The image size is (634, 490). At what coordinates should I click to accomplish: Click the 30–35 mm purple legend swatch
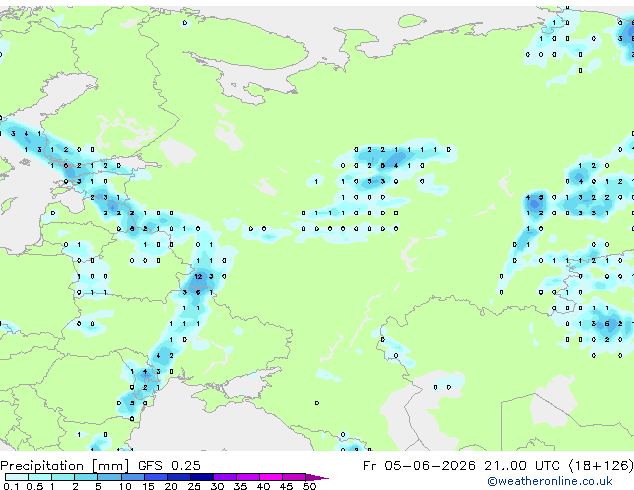(225, 477)
